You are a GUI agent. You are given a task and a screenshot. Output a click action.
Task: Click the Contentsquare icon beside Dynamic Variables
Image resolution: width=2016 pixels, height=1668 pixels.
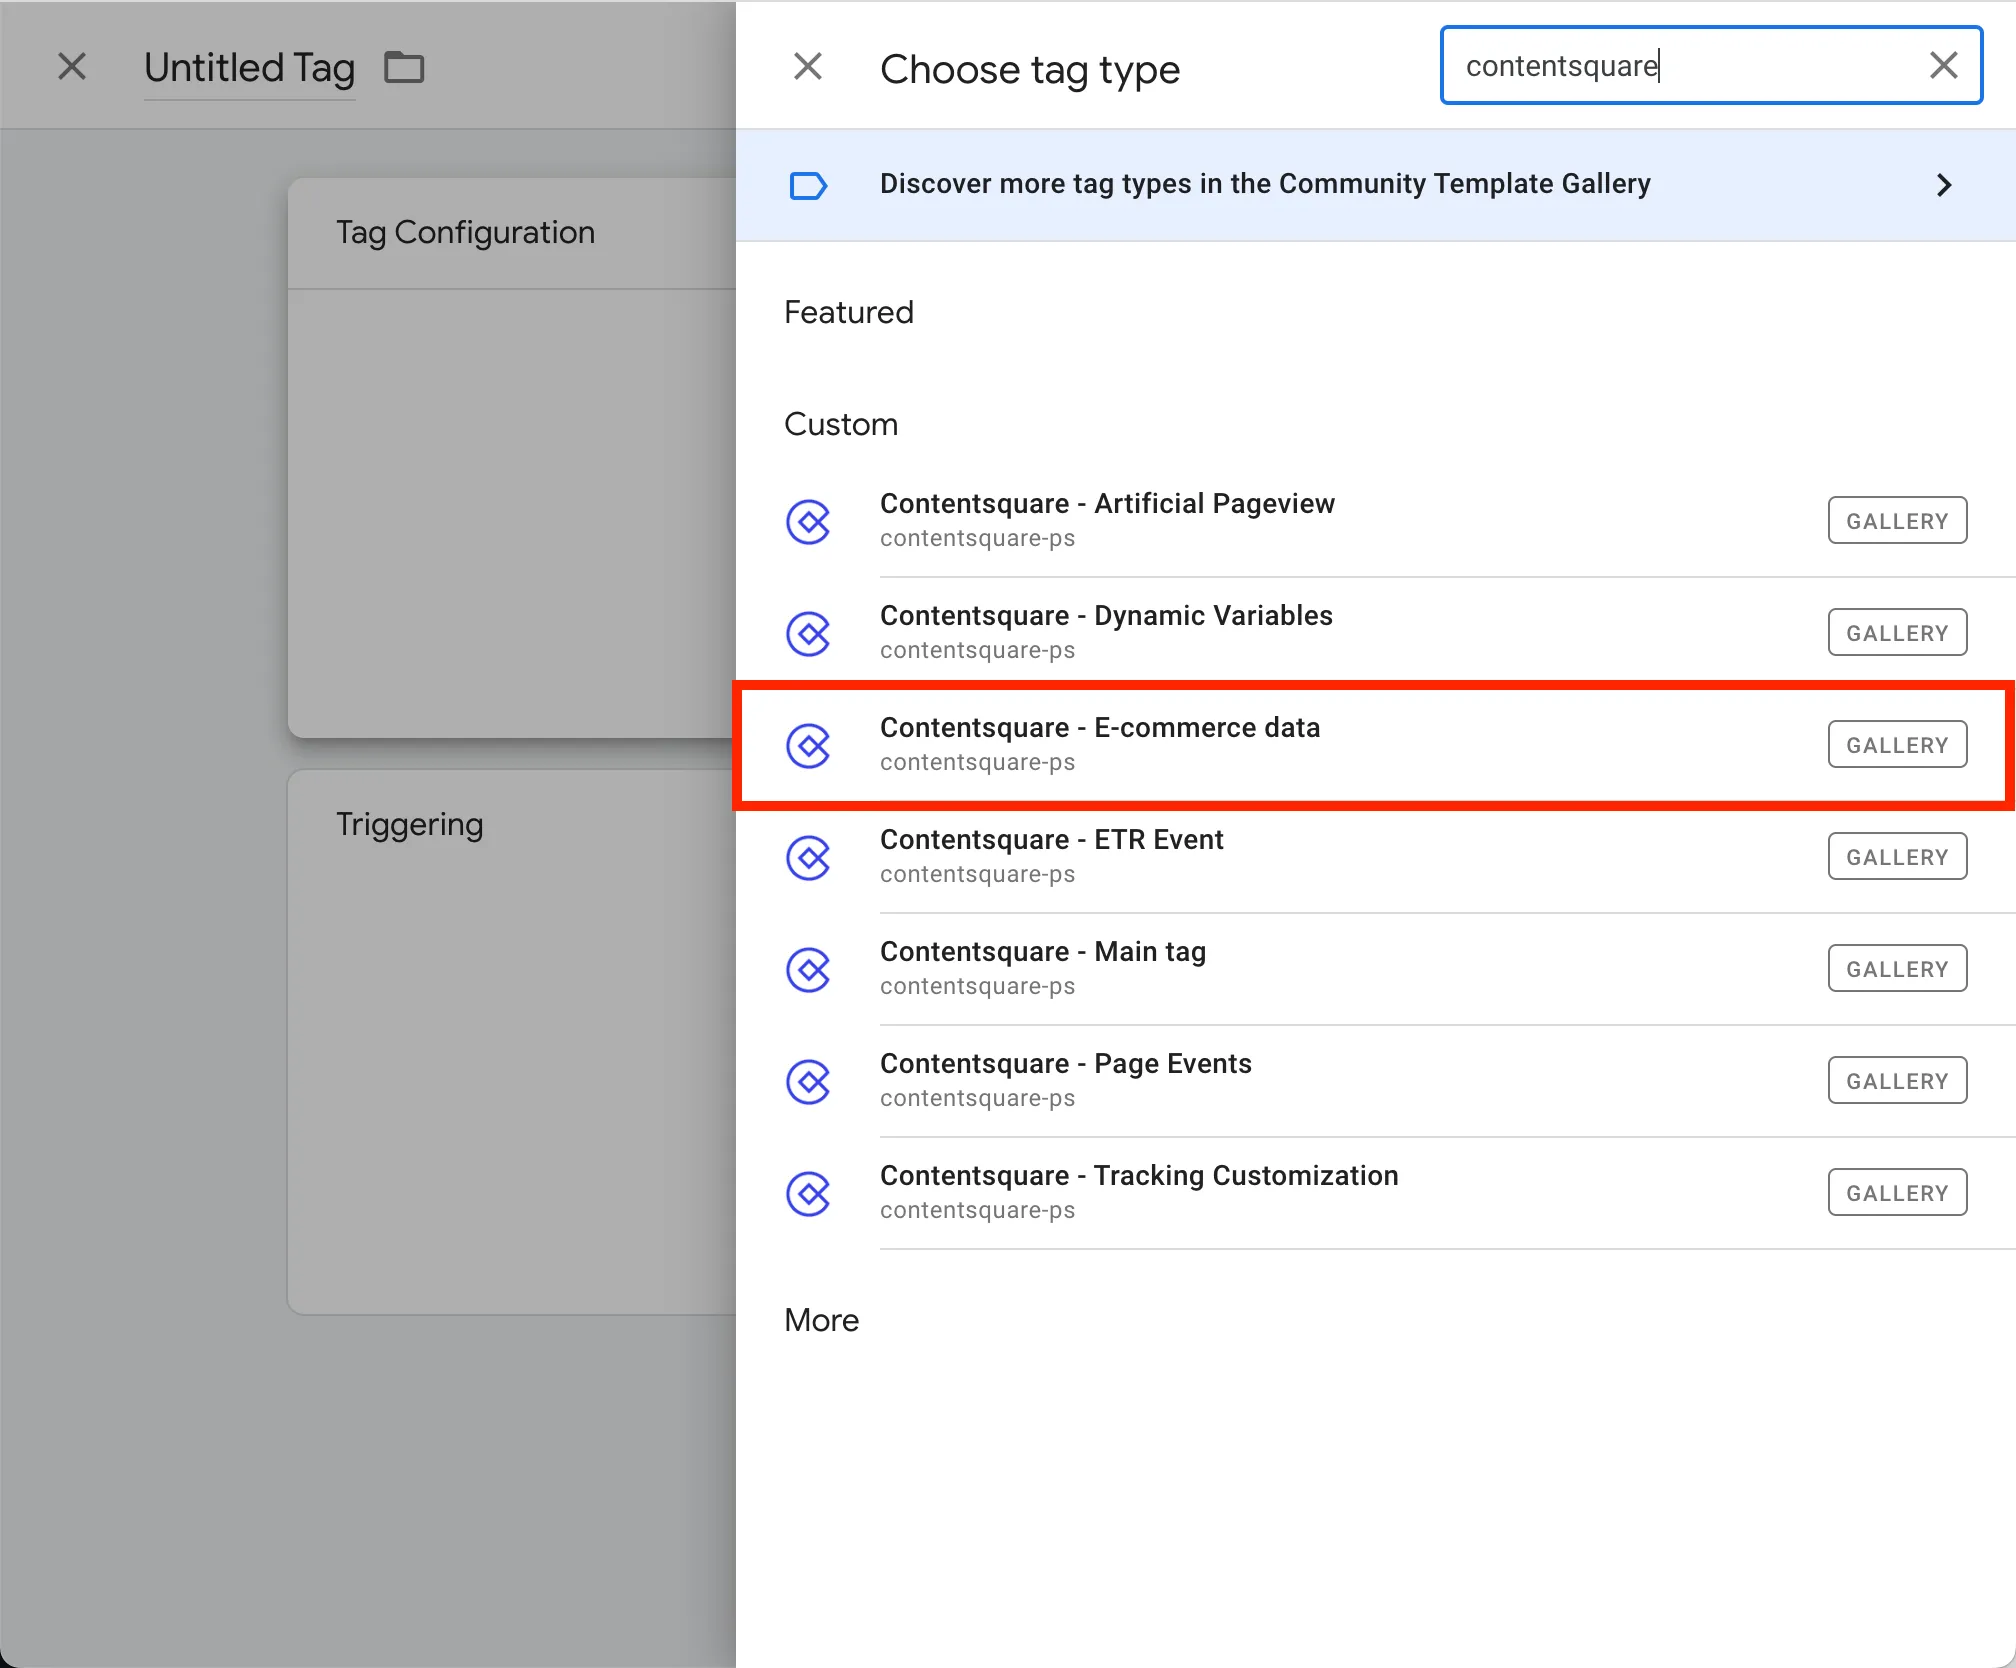(808, 633)
